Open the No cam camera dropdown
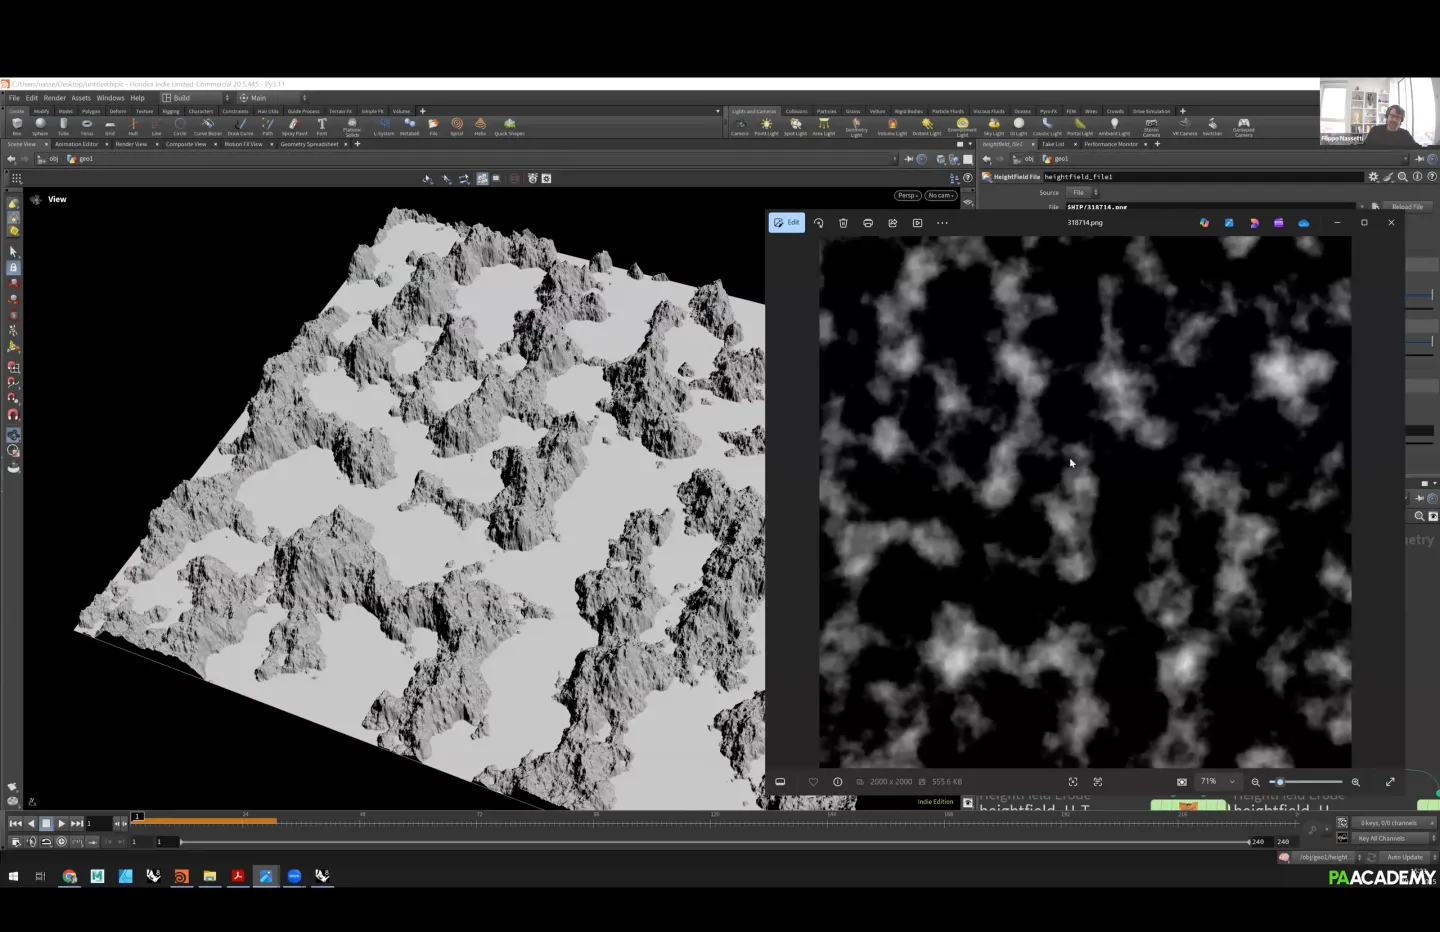This screenshot has height=932, width=1440. [x=940, y=196]
